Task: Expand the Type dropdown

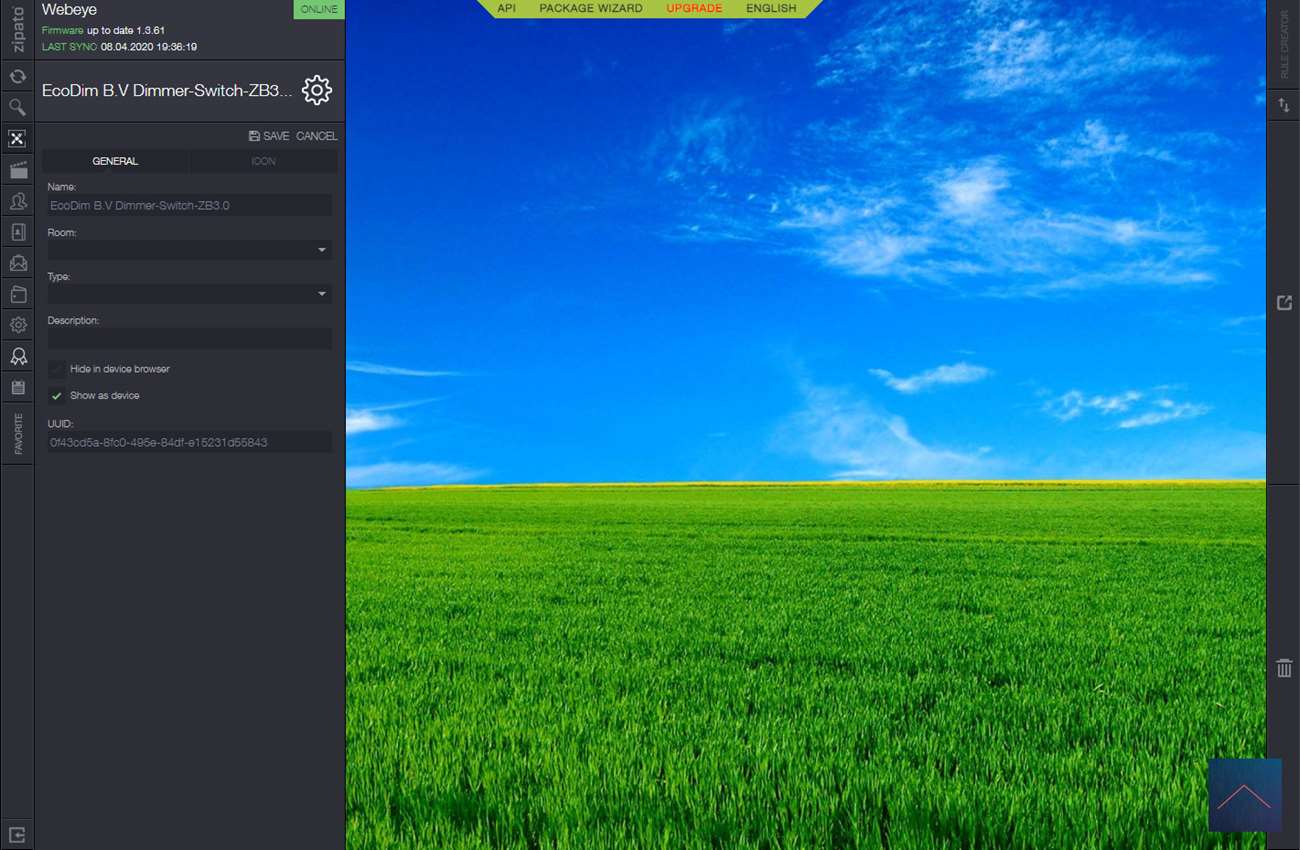Action: click(x=189, y=294)
